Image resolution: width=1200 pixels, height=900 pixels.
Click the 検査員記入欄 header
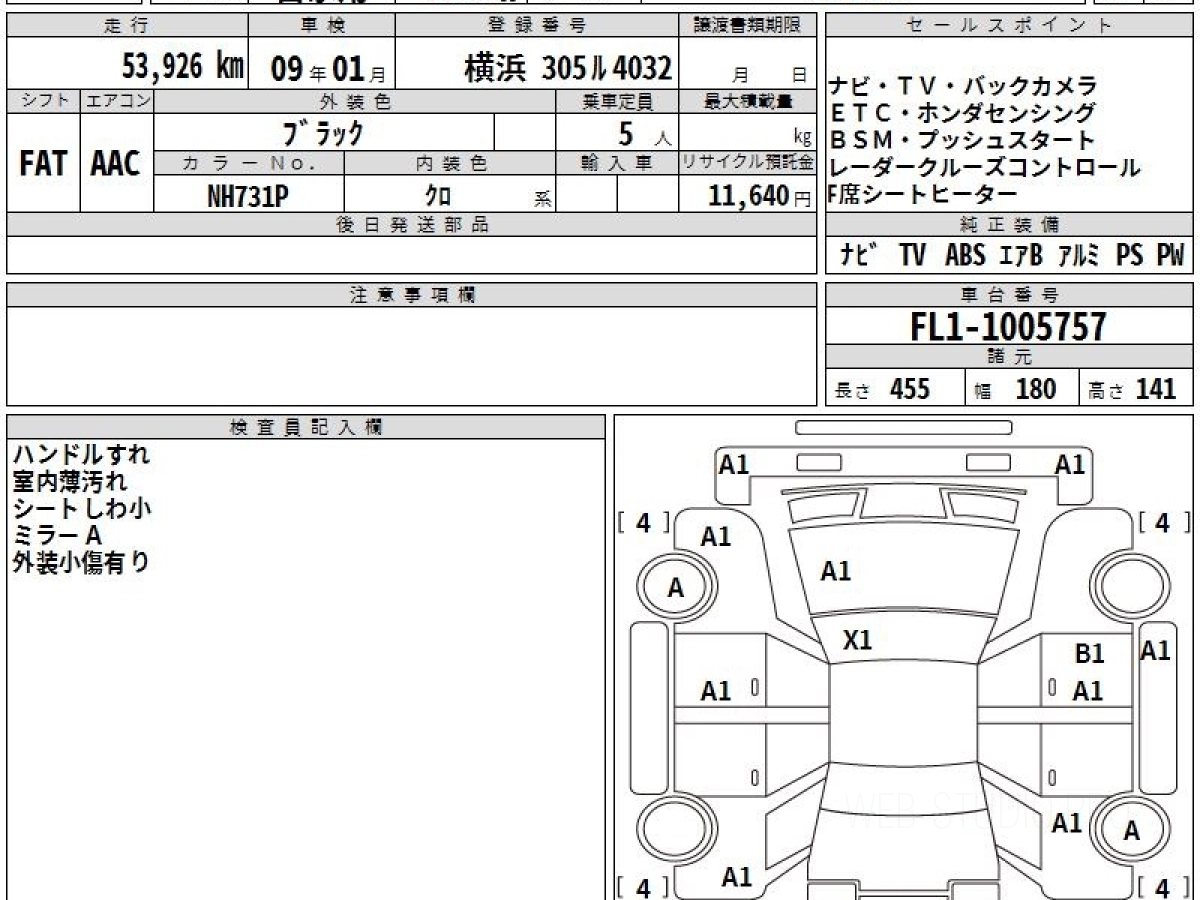[x=306, y=426]
